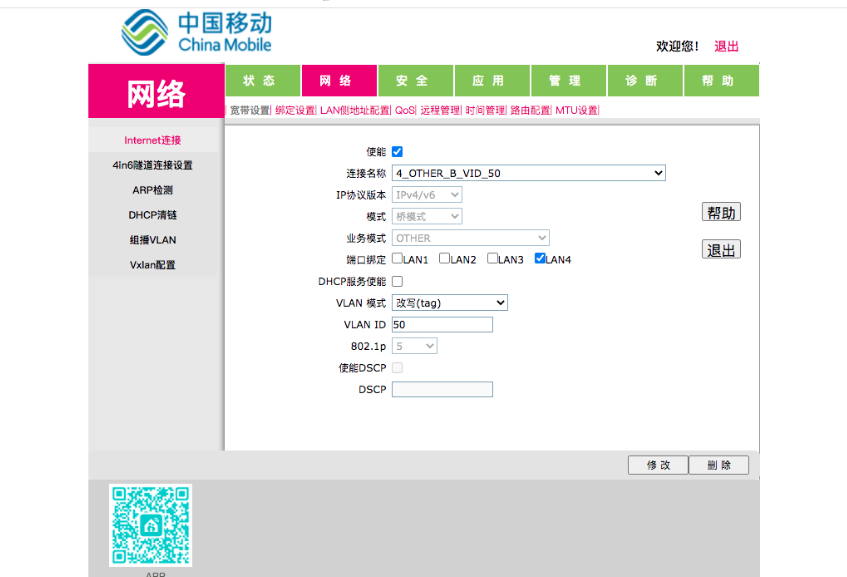
Task: Enable the DHCP服务使能 checkbox
Action: tap(397, 281)
